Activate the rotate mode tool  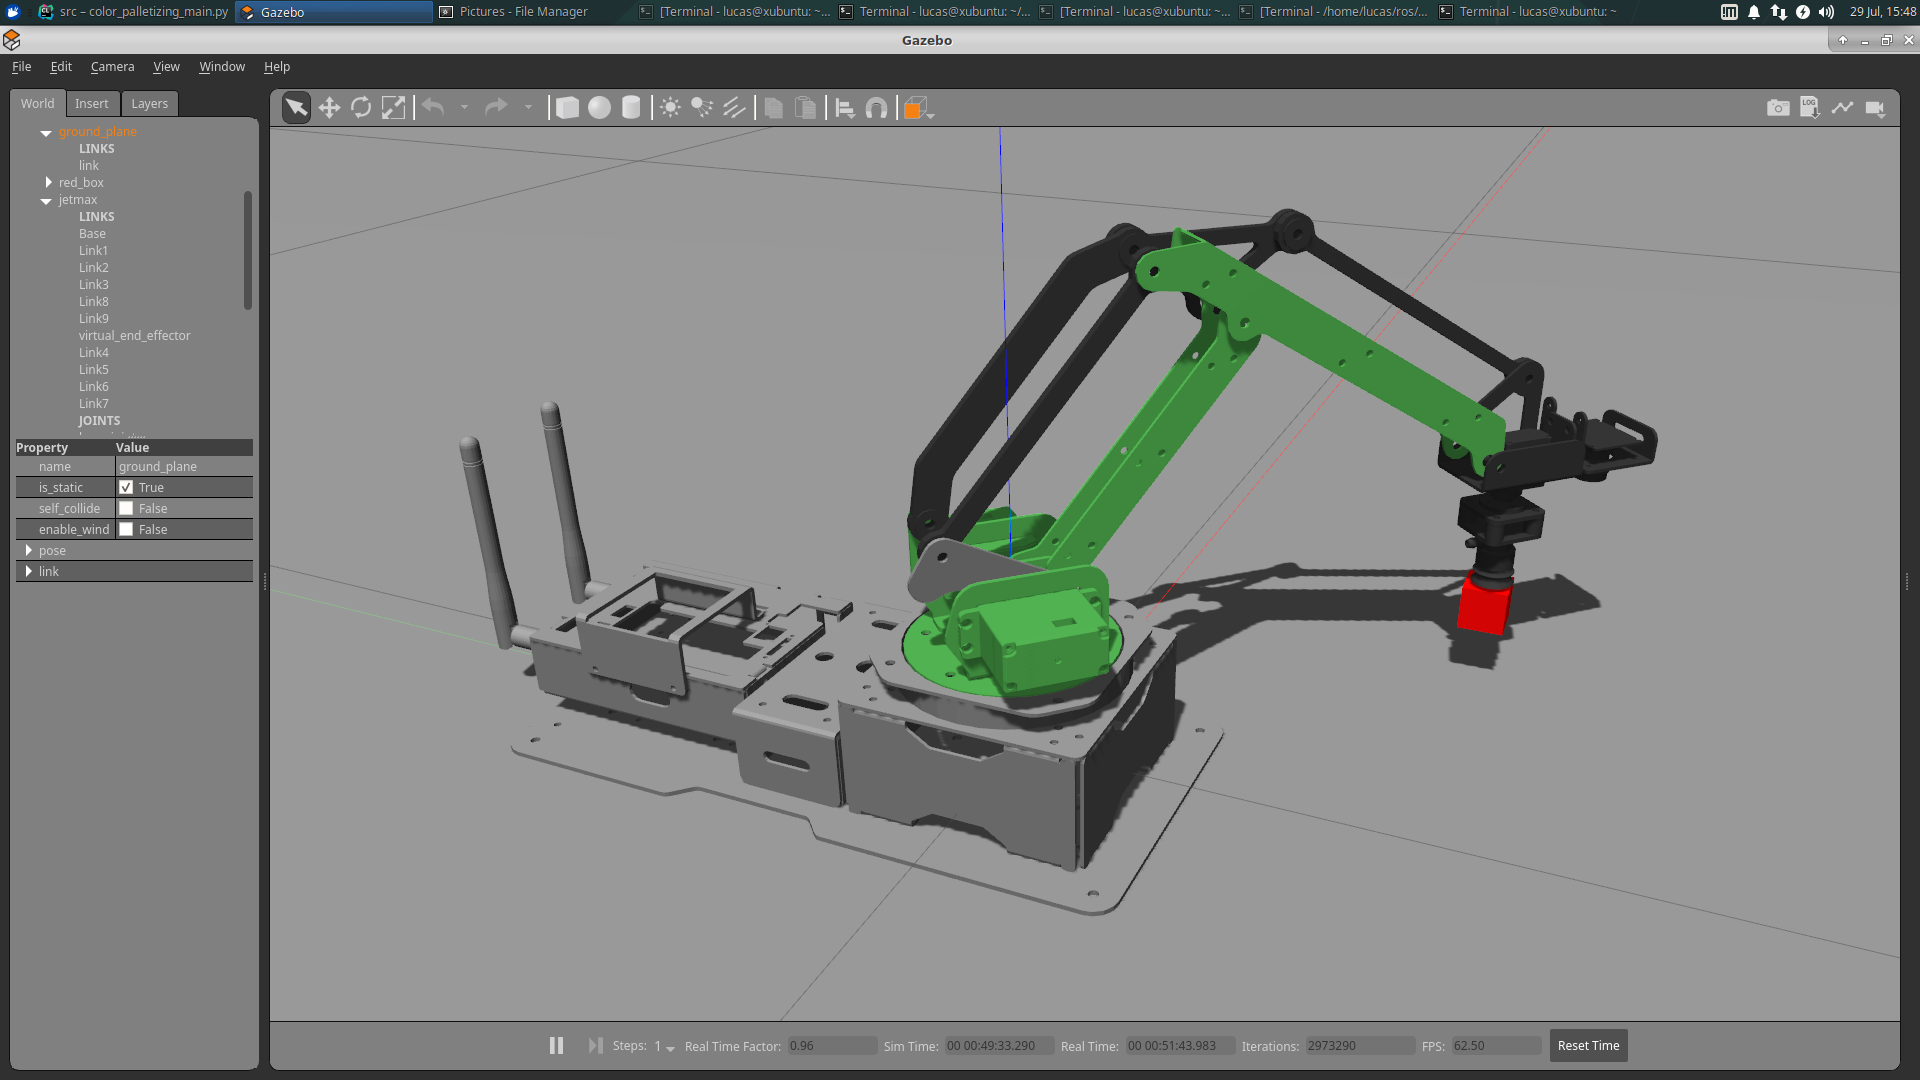[361, 108]
